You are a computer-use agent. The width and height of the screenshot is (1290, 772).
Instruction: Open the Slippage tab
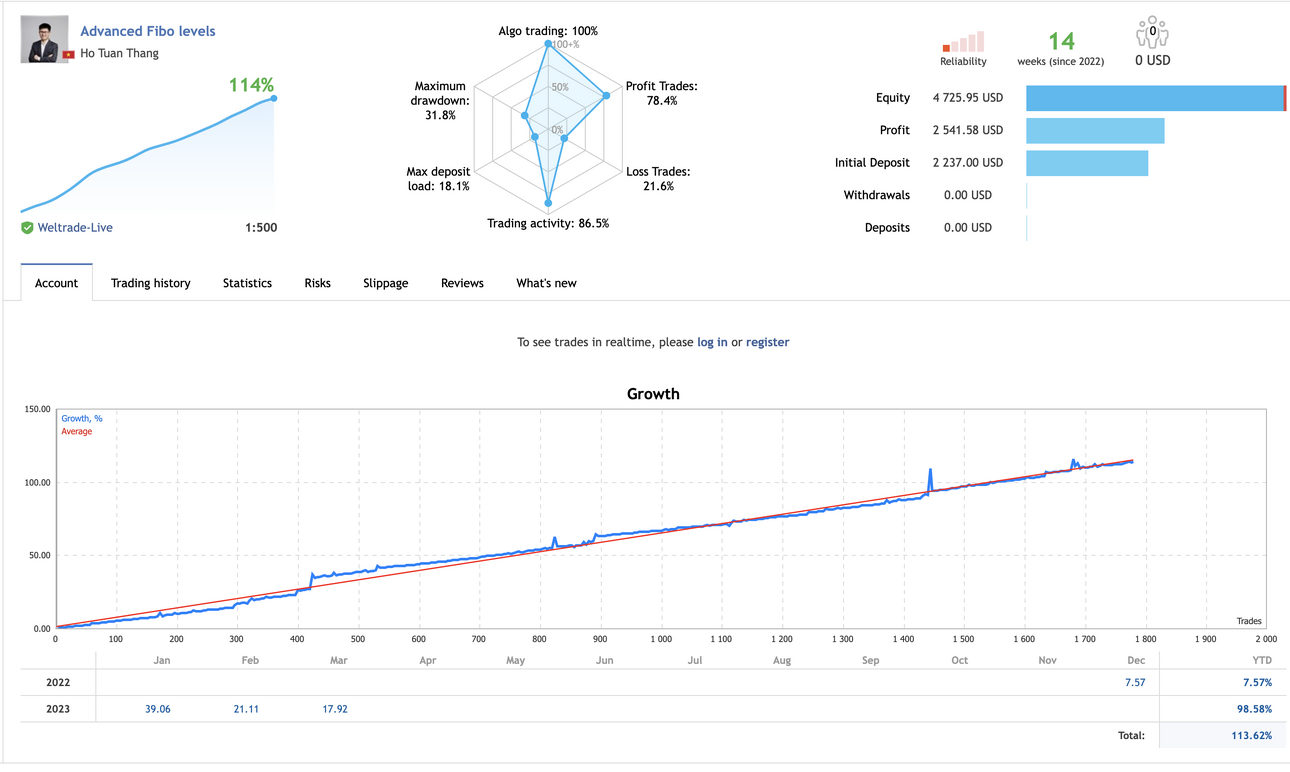click(x=385, y=283)
